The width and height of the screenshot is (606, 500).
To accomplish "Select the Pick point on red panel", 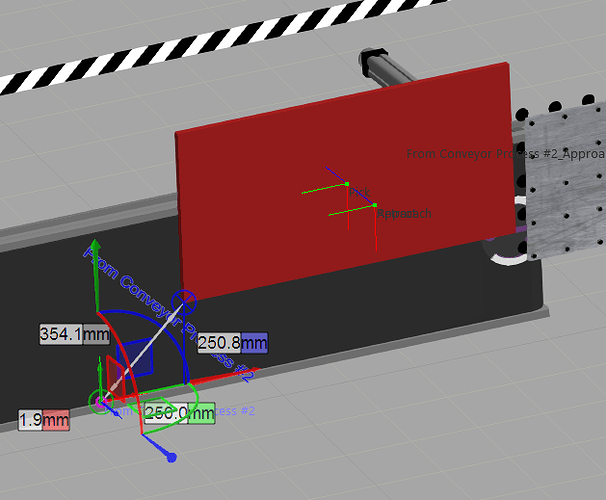I will [346, 184].
